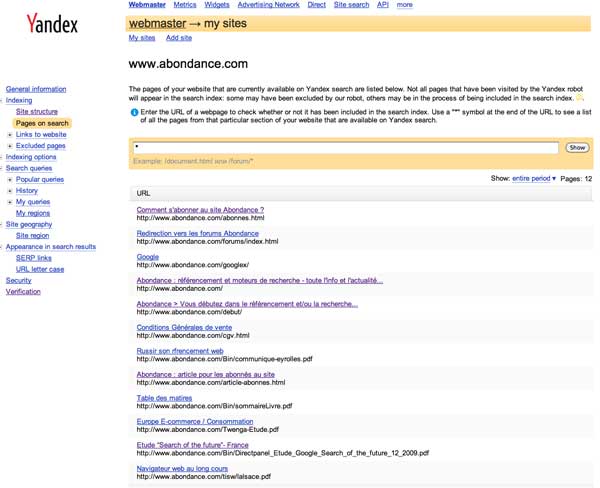The height and width of the screenshot is (488, 600).
Task: Open Appearance in search results
Action: pyautogui.click(x=51, y=247)
